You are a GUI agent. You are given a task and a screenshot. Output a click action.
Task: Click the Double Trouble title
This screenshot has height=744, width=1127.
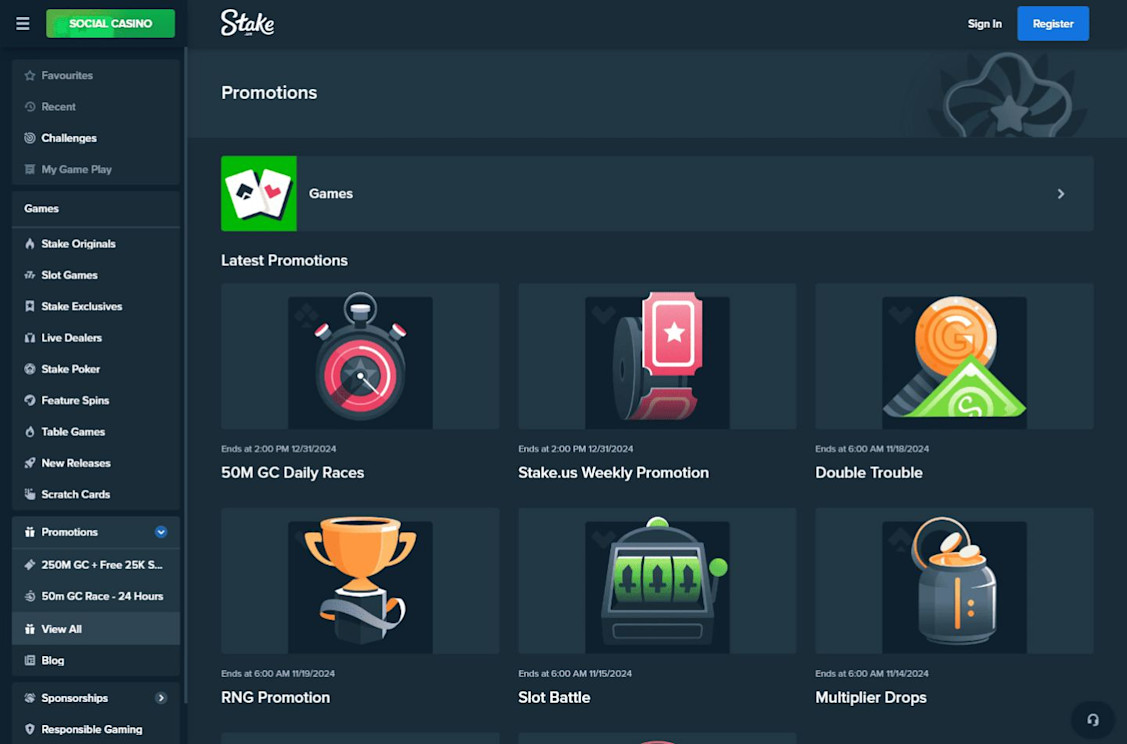click(868, 473)
